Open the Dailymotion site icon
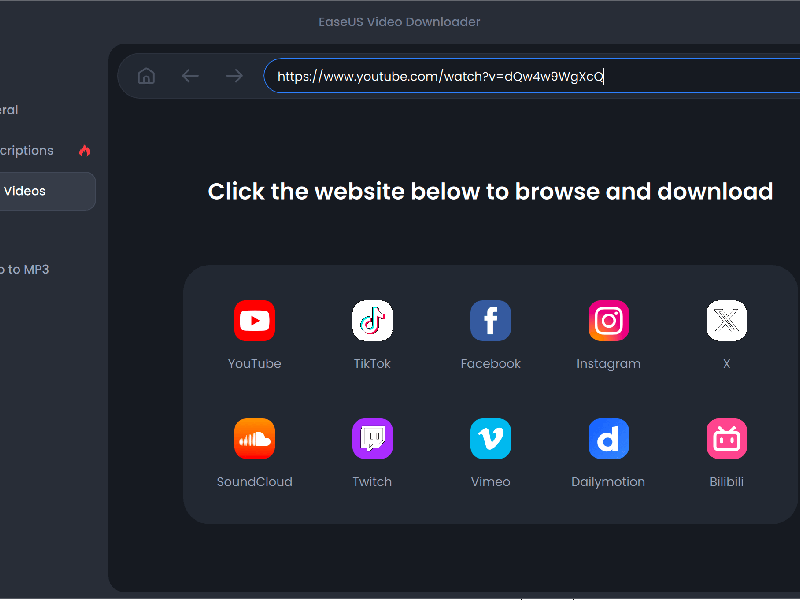 [x=609, y=438]
